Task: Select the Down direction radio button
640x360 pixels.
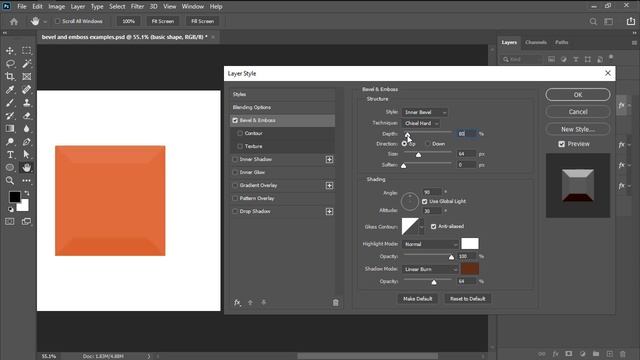Action: coord(427,144)
